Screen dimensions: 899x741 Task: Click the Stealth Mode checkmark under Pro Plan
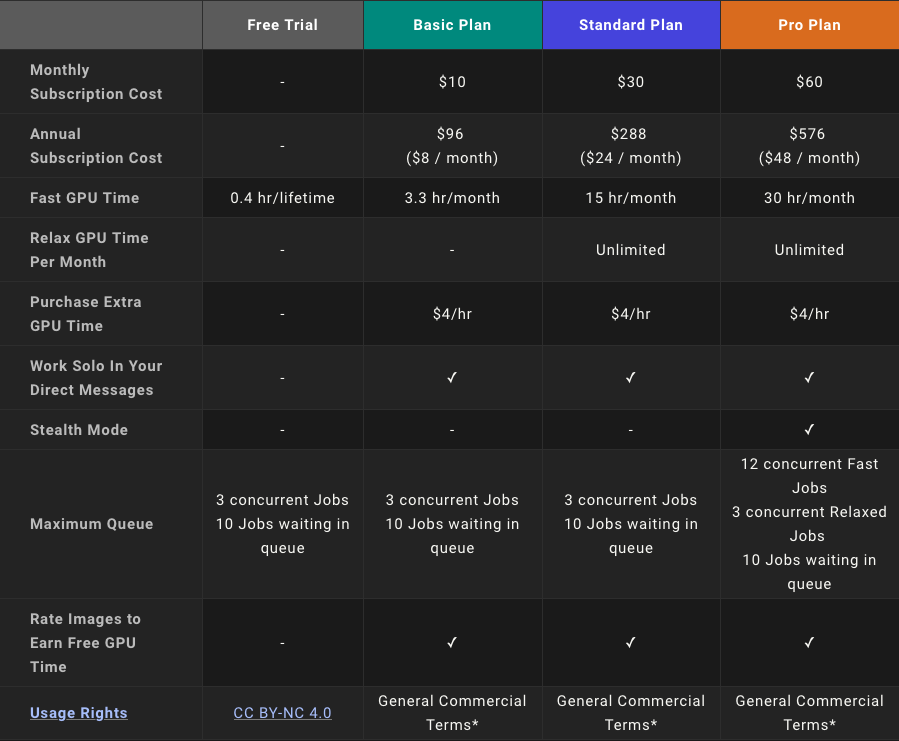[x=809, y=430]
